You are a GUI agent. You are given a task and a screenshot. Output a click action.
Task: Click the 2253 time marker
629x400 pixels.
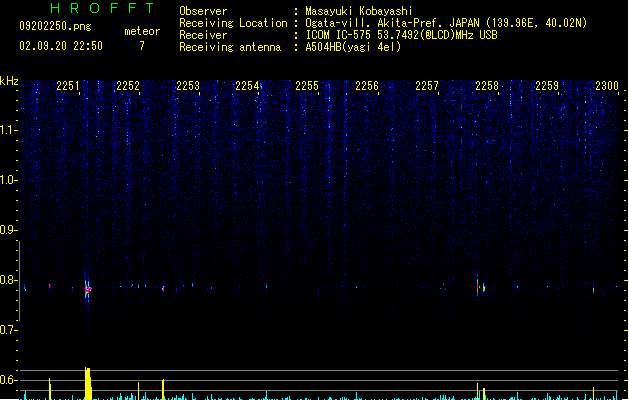pyautogui.click(x=188, y=86)
